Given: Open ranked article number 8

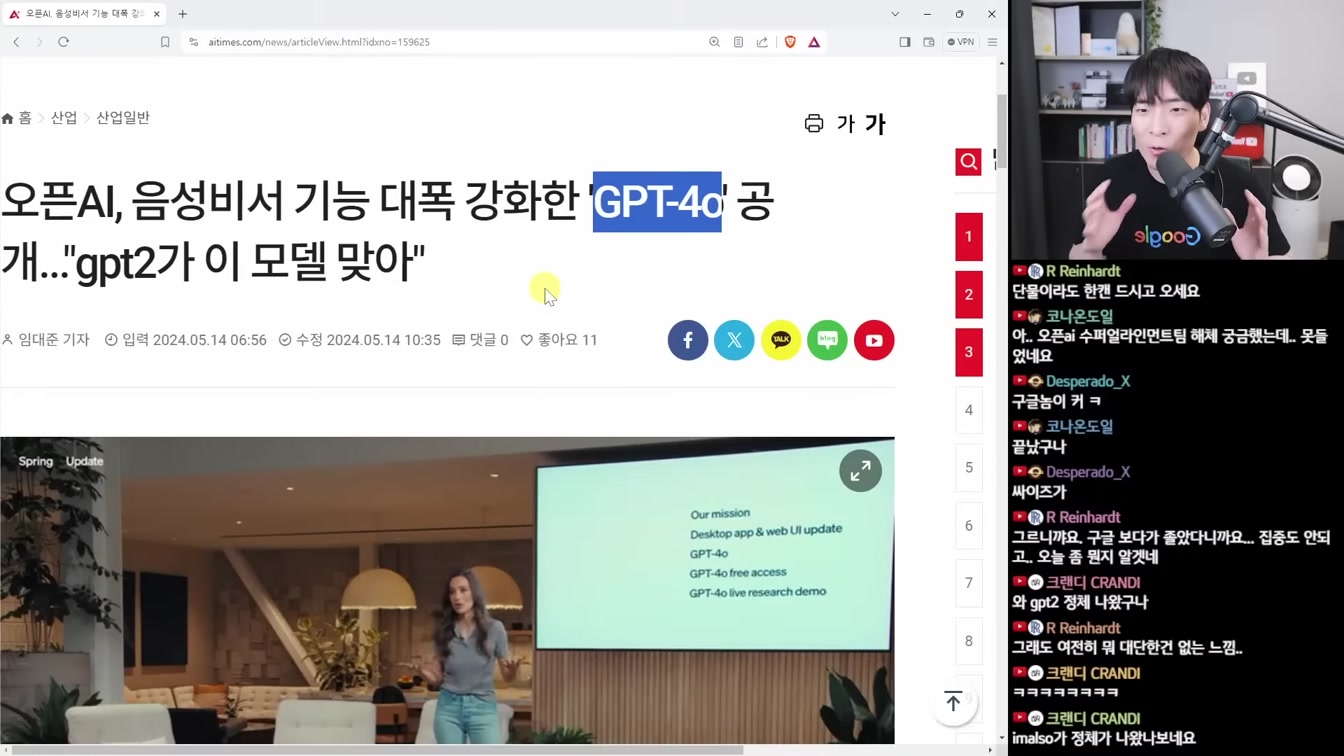Looking at the screenshot, I should coord(968,641).
